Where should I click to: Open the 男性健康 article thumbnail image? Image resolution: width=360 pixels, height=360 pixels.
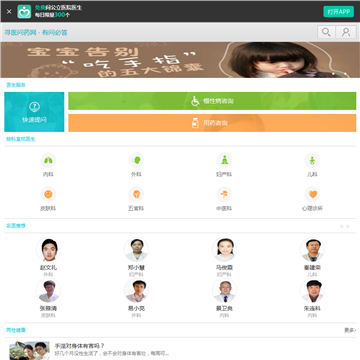point(29,351)
